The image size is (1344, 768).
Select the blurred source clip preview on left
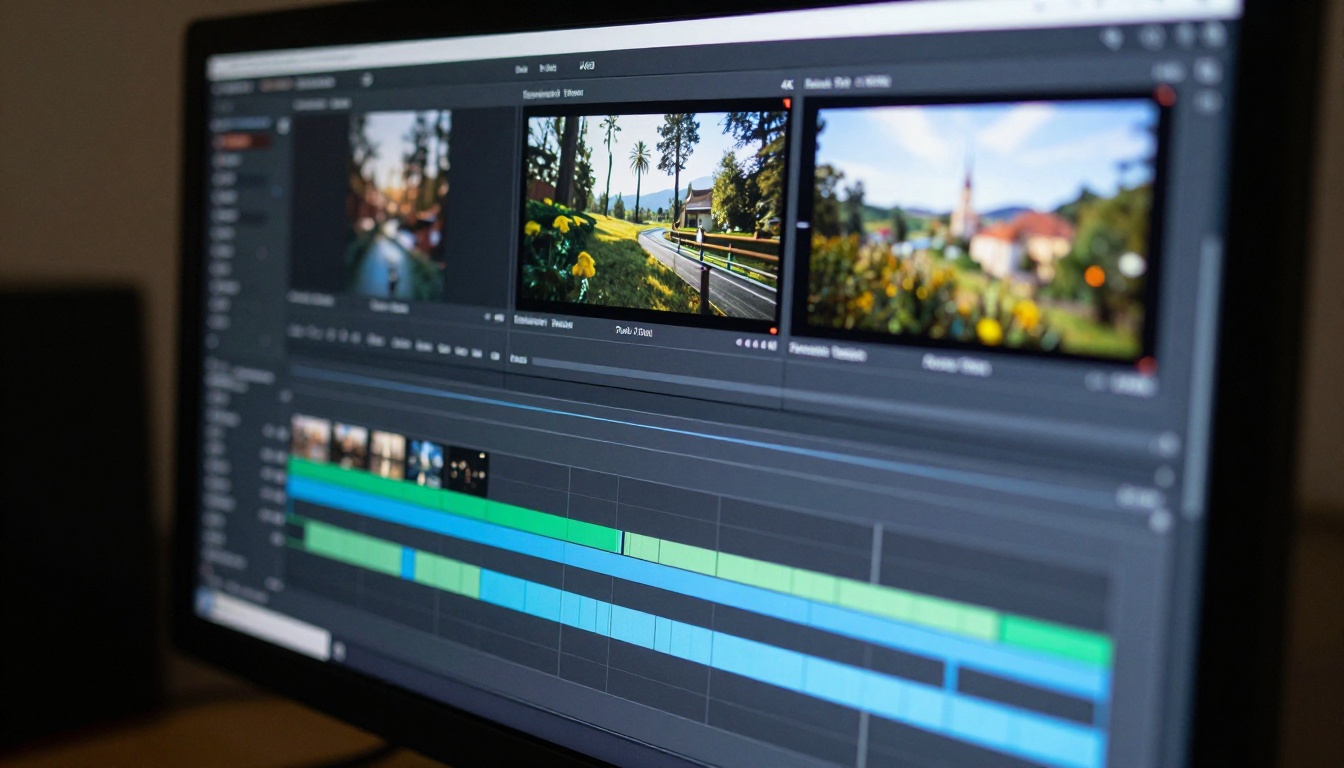pos(399,204)
